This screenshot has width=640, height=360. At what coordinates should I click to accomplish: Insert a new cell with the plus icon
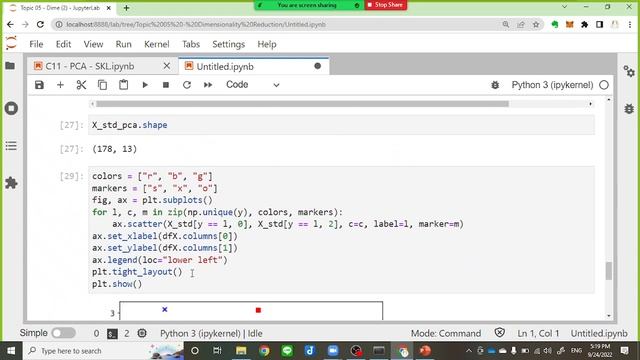click(x=60, y=85)
